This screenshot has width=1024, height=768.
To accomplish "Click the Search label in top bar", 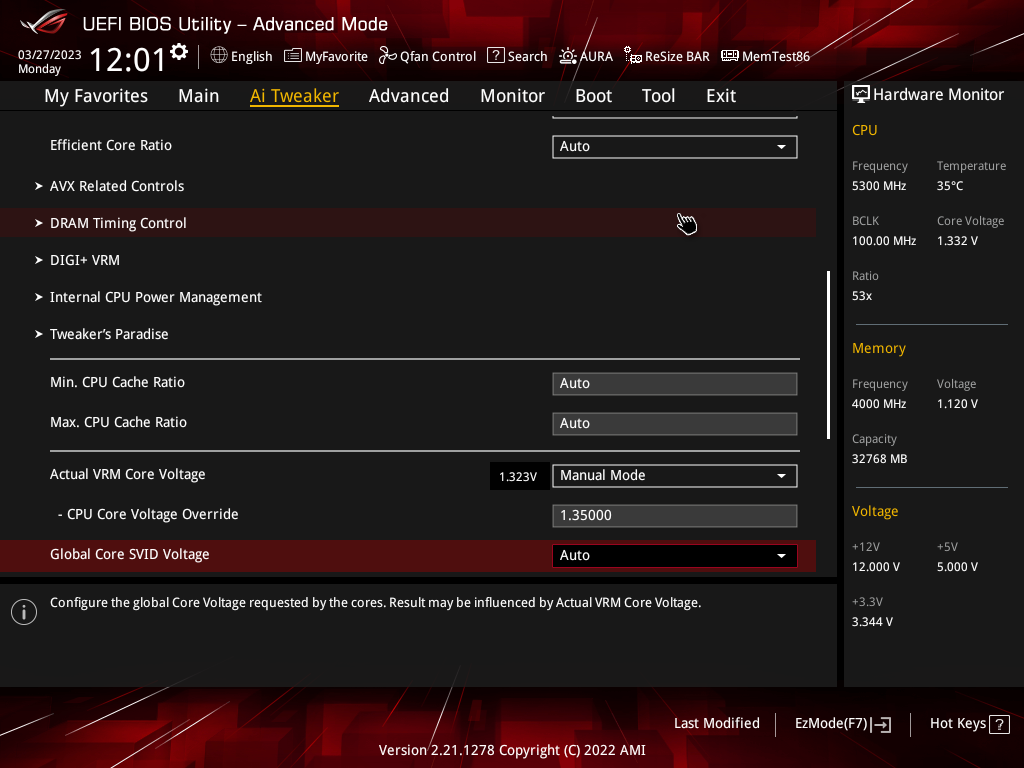I will point(528,57).
